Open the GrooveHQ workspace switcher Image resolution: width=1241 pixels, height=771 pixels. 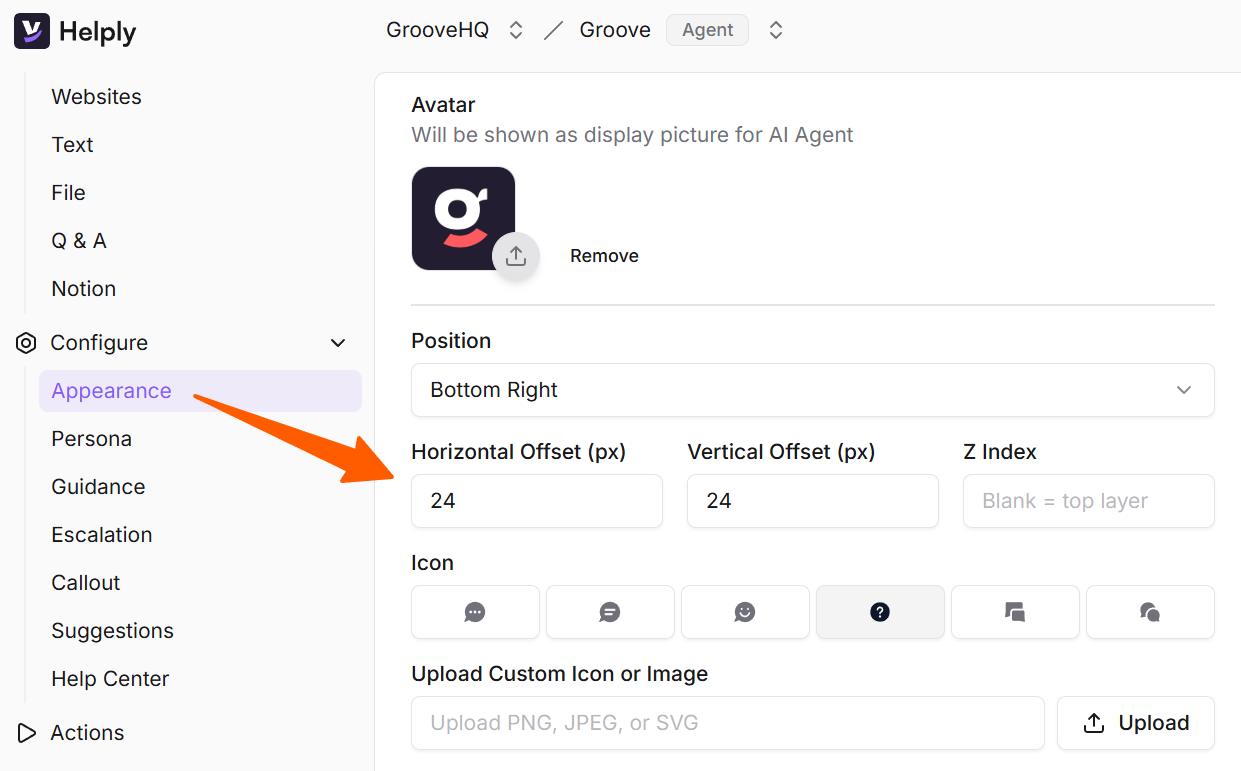[x=516, y=30]
